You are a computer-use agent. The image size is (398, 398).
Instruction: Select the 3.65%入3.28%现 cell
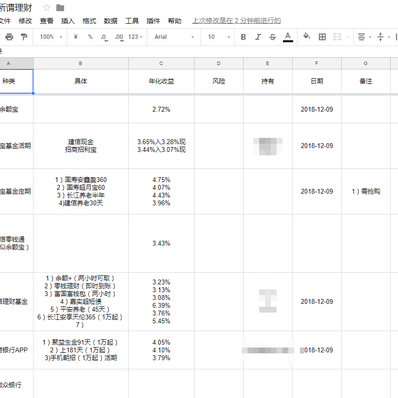(161, 146)
